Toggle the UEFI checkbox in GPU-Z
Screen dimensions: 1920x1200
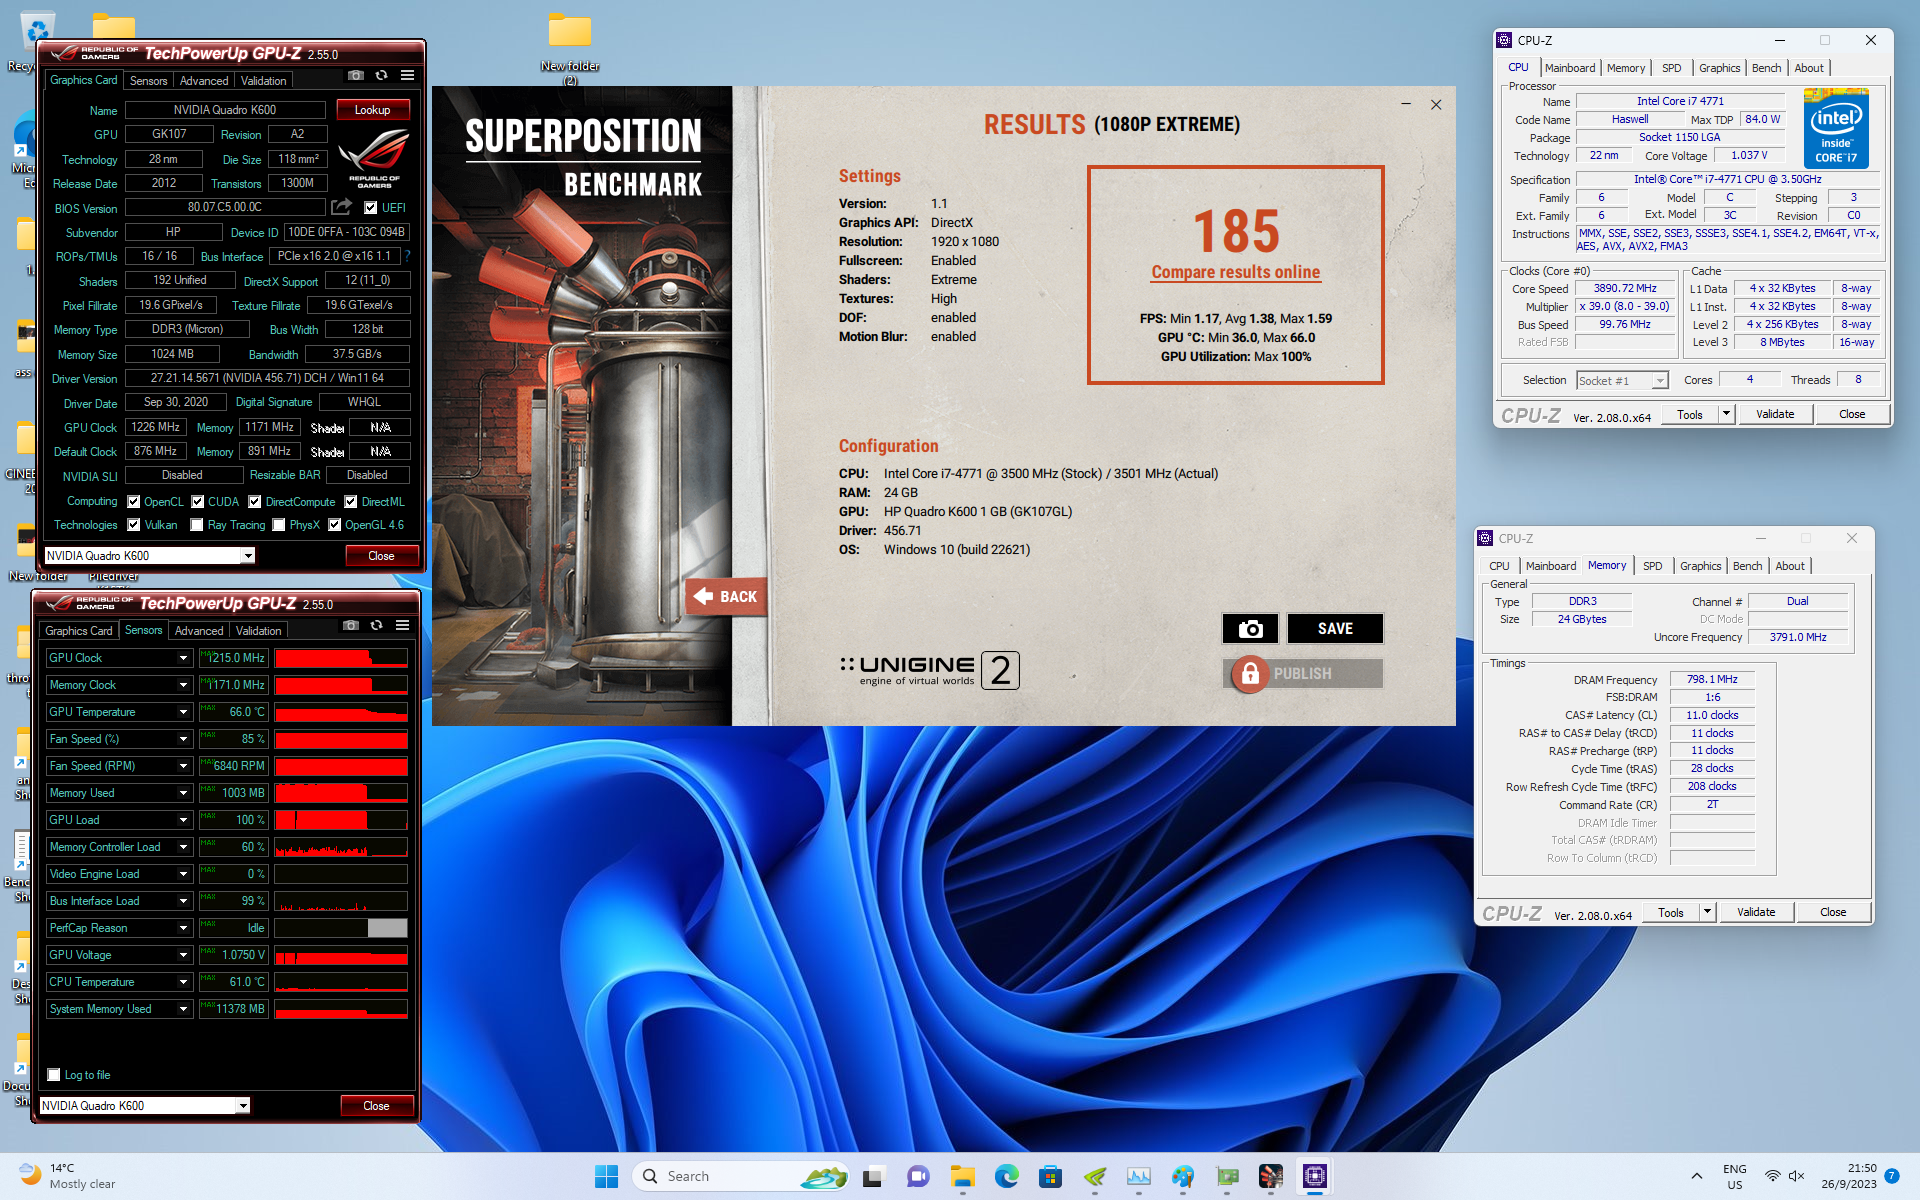click(371, 208)
